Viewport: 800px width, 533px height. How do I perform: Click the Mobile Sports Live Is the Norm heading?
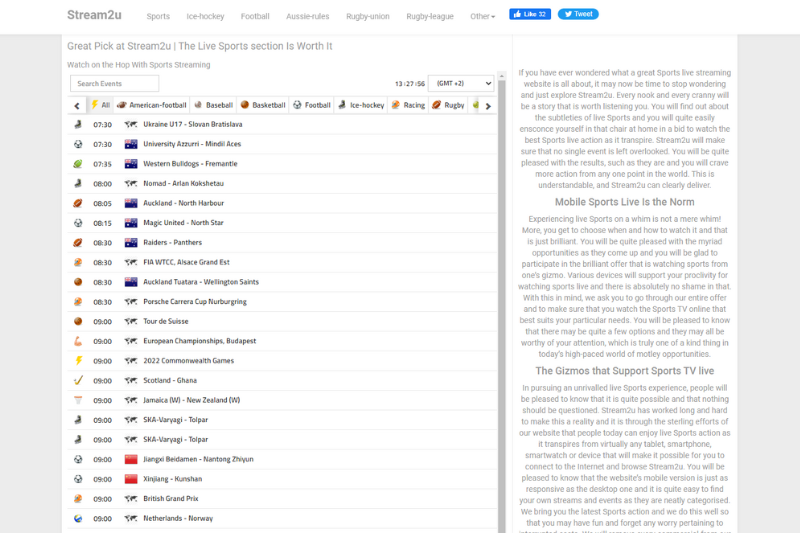click(624, 202)
